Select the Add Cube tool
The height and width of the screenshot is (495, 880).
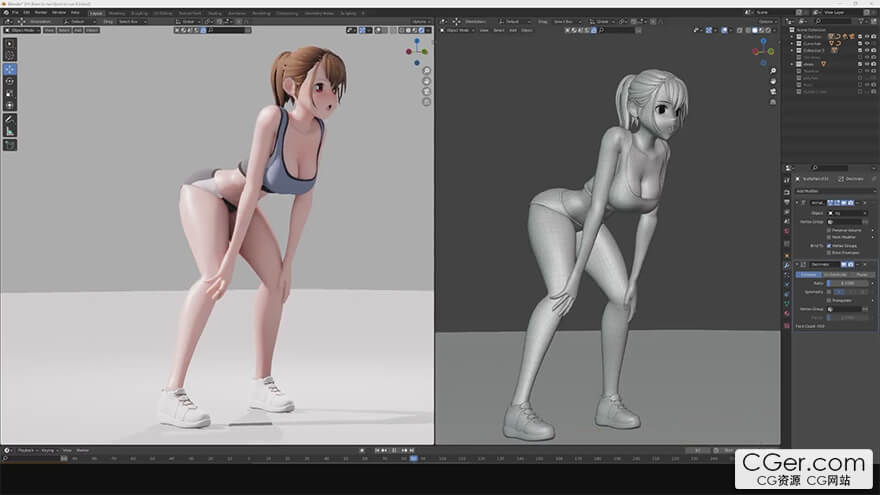[x=10, y=145]
